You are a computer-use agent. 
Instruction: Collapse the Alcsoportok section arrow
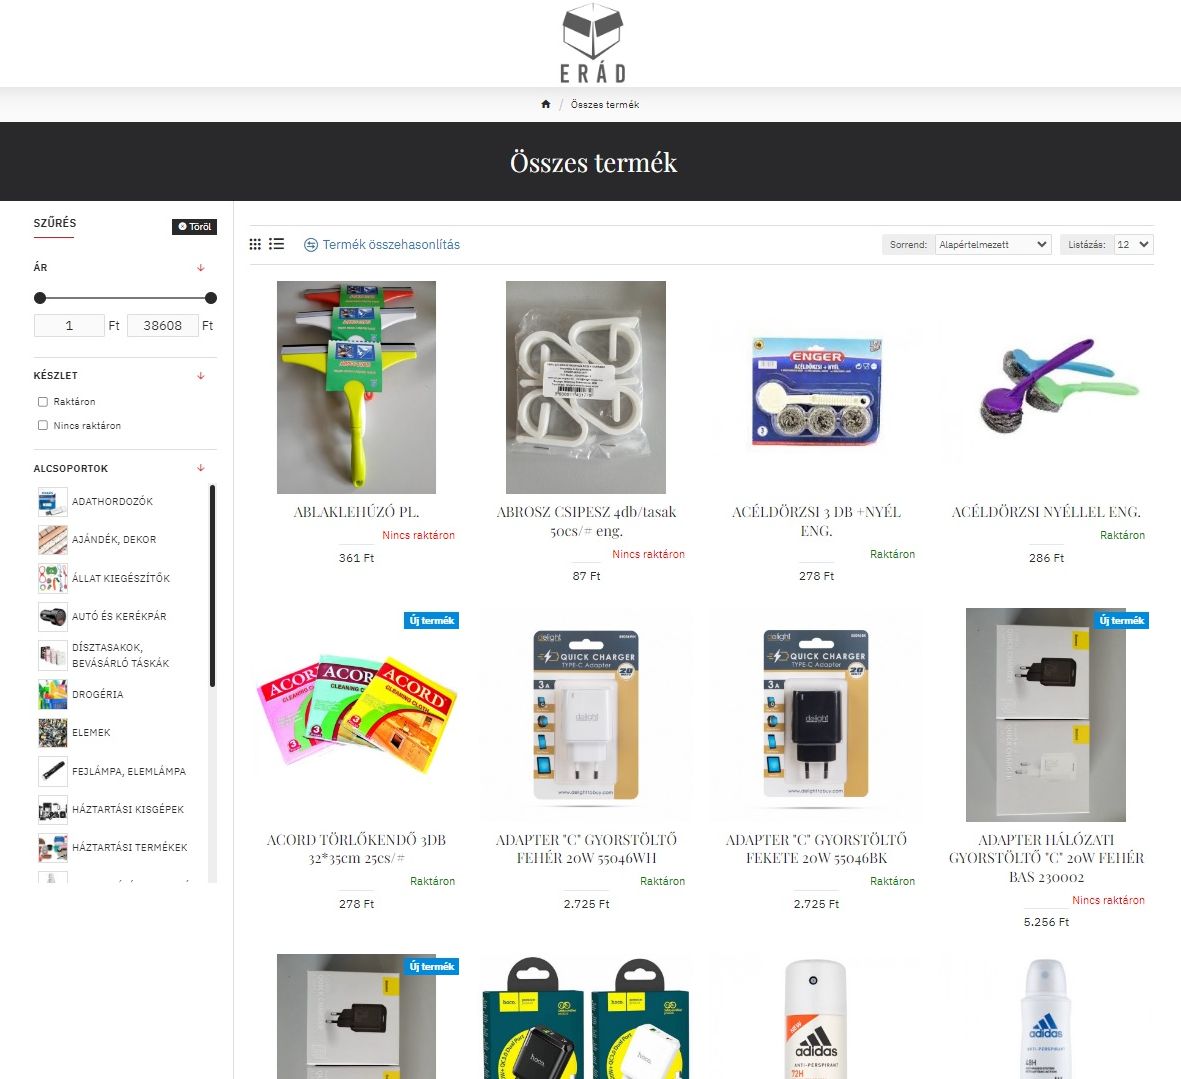[x=200, y=468]
